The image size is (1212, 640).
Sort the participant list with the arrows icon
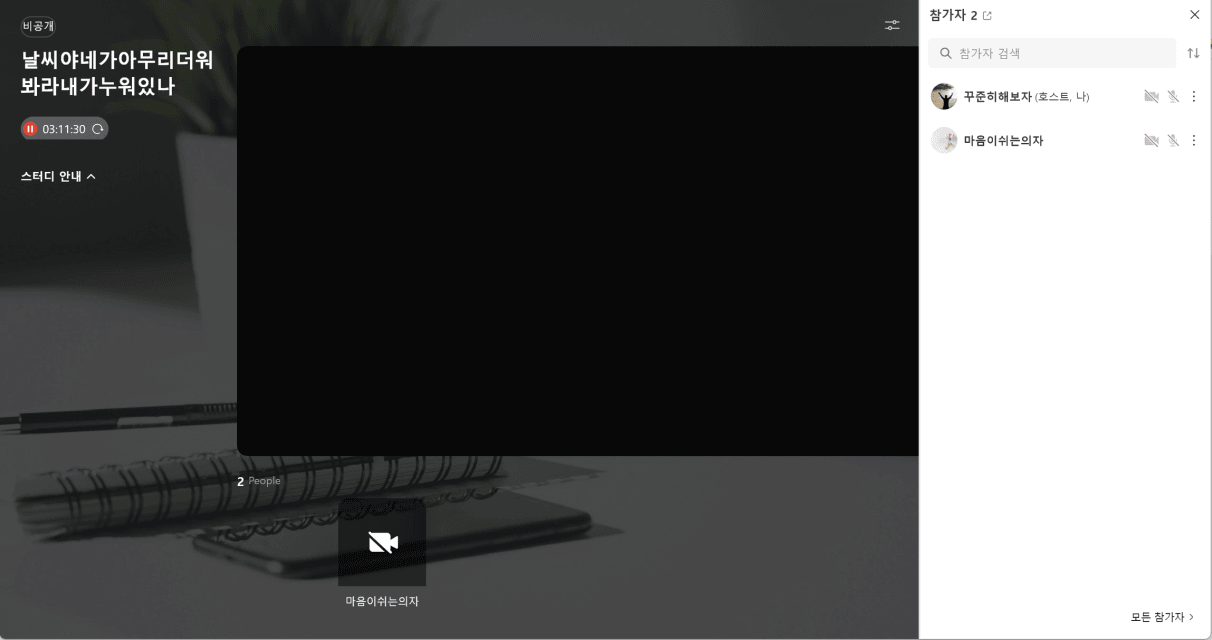[1193, 53]
